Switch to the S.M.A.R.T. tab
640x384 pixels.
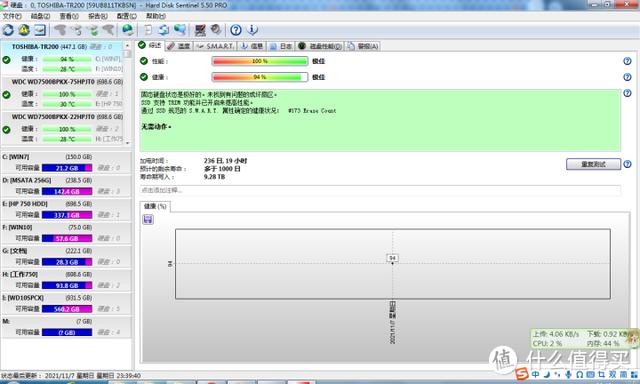pyautogui.click(x=215, y=46)
